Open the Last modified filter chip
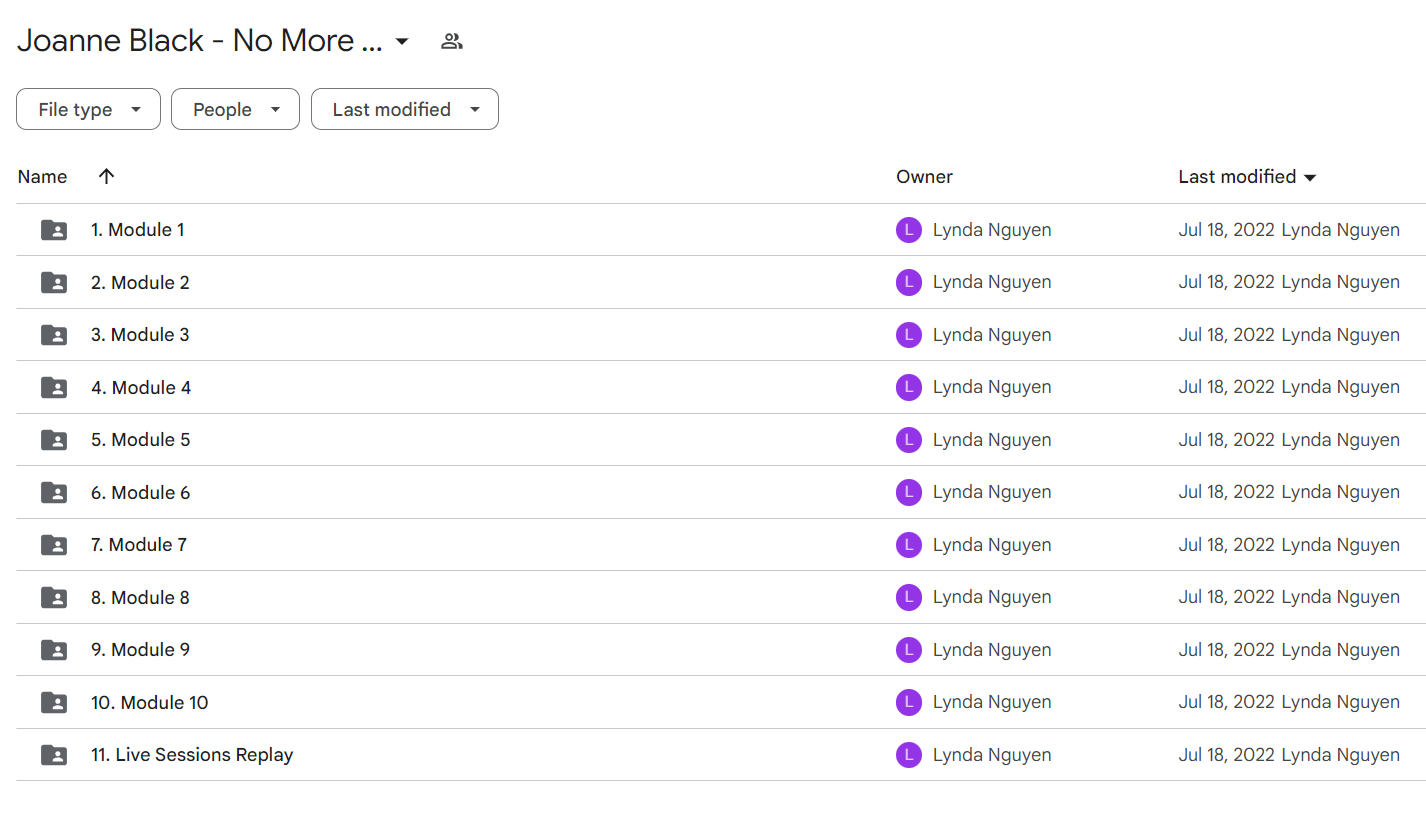Viewport: 1426px width, 817px height. tap(405, 109)
